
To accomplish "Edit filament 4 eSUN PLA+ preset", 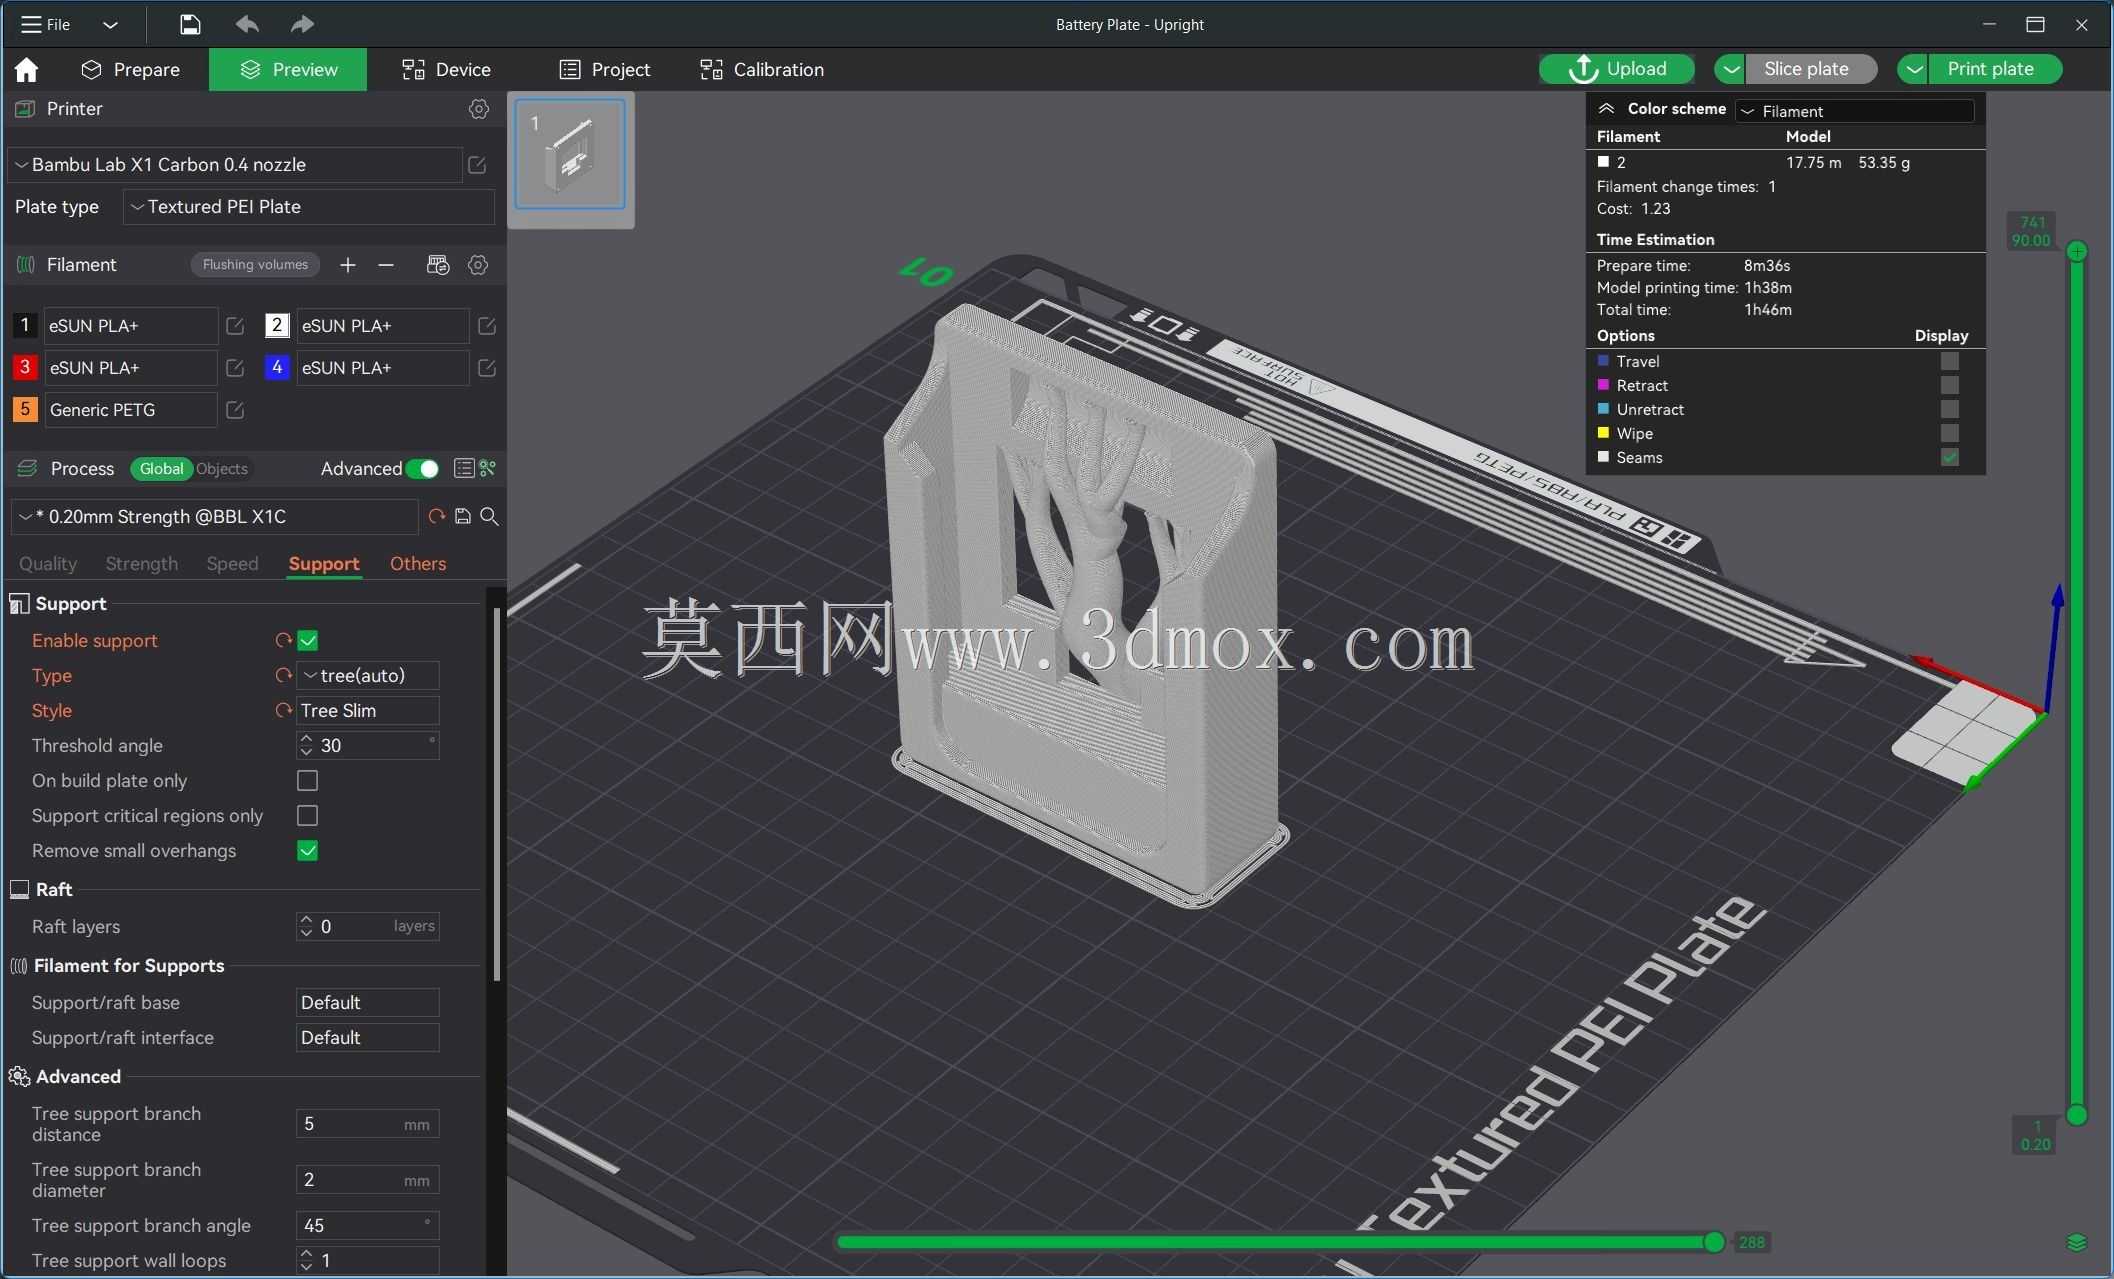I will pos(487,368).
